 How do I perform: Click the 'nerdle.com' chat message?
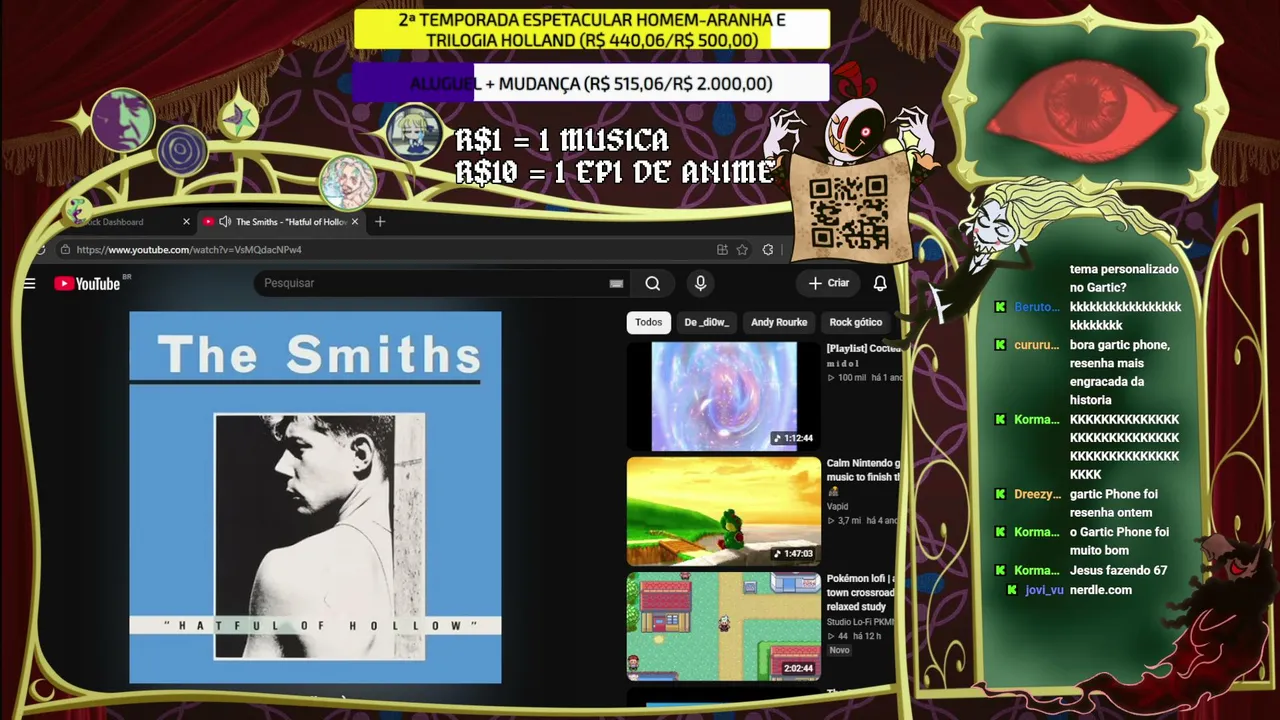1101,590
